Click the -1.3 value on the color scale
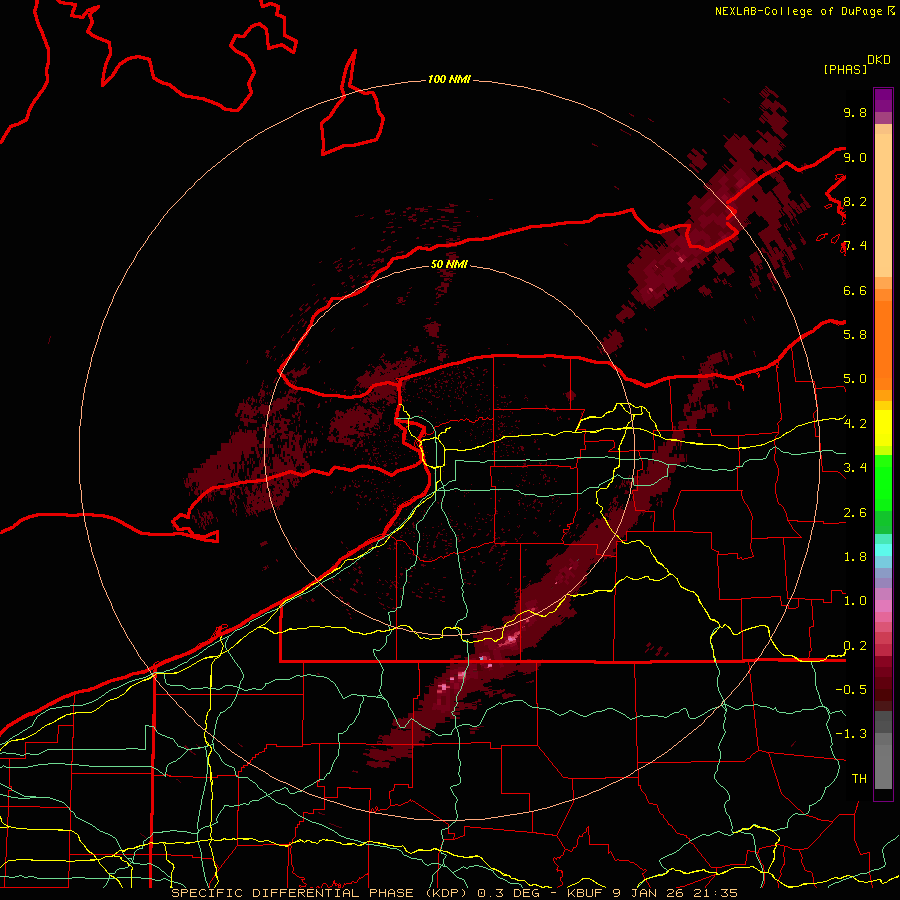 click(851, 734)
